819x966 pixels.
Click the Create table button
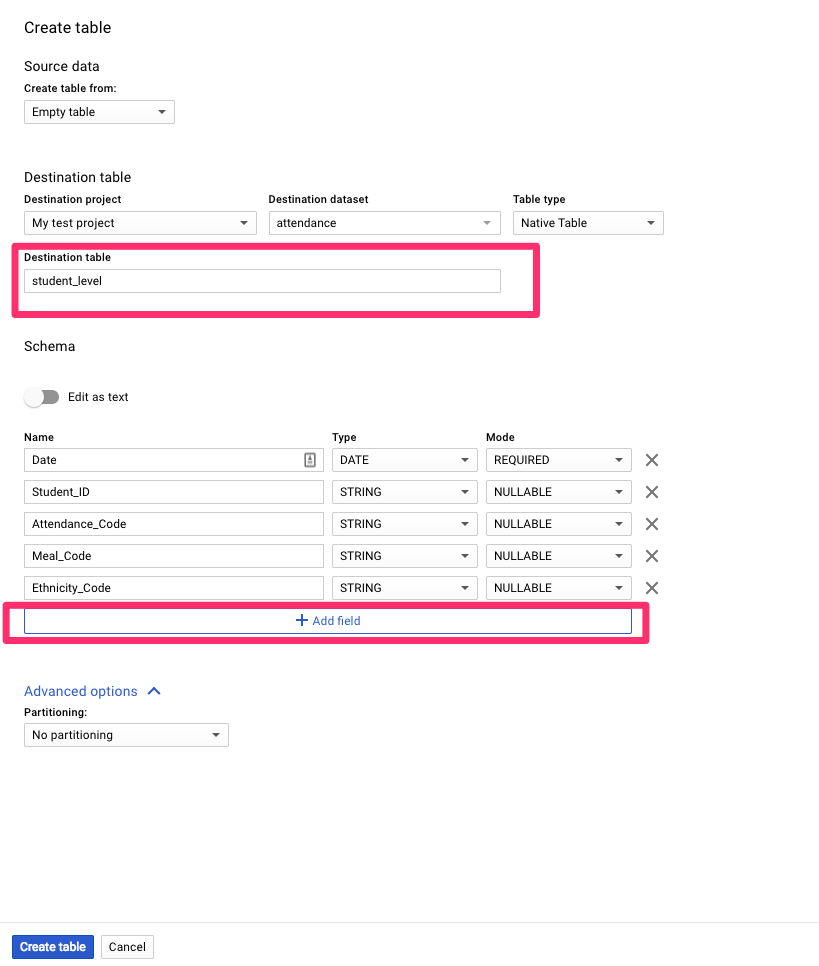tap(53, 947)
